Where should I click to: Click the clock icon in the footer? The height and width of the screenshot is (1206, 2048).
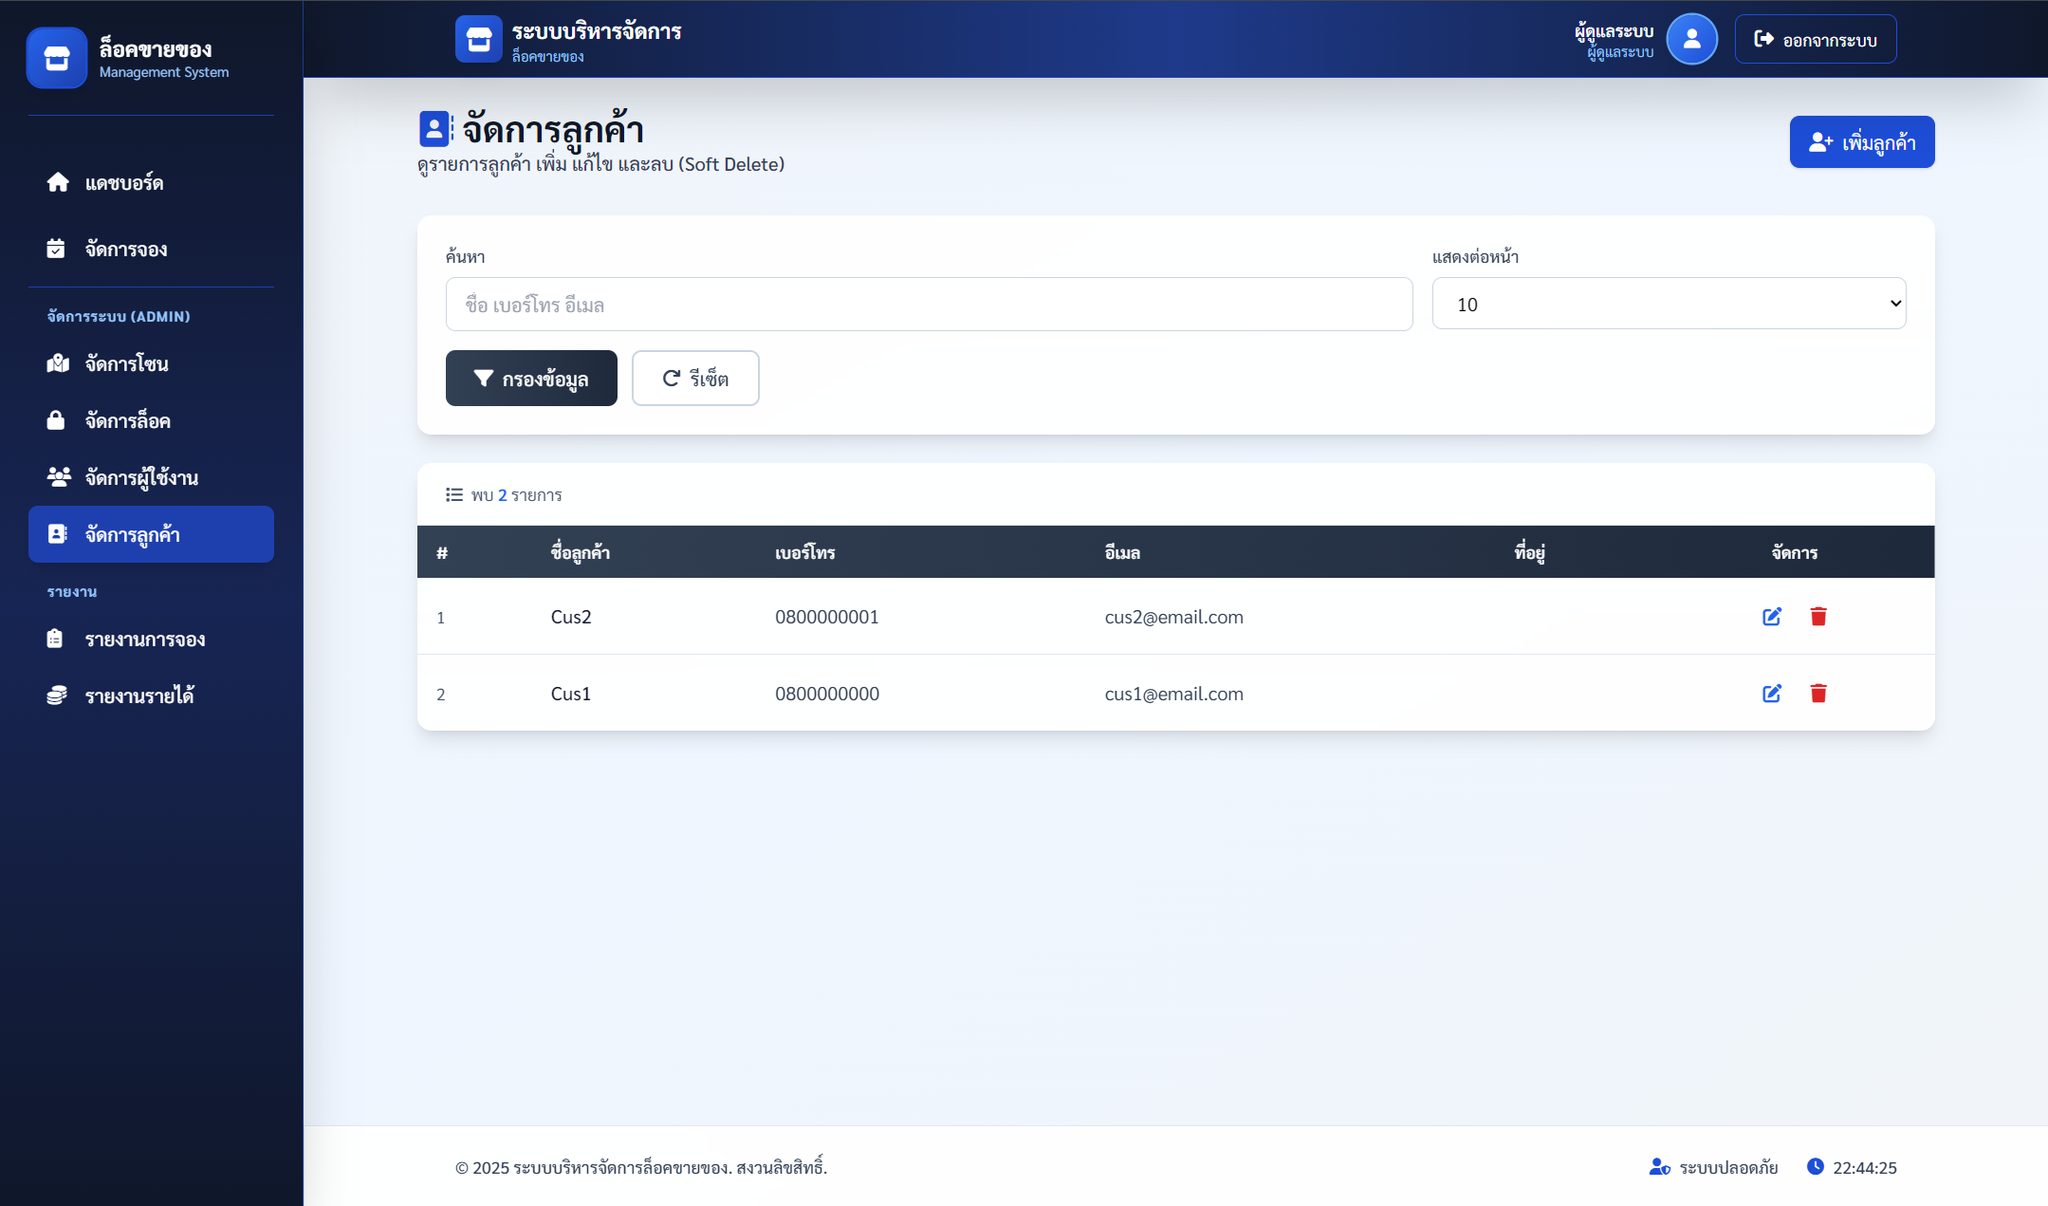[1815, 1166]
